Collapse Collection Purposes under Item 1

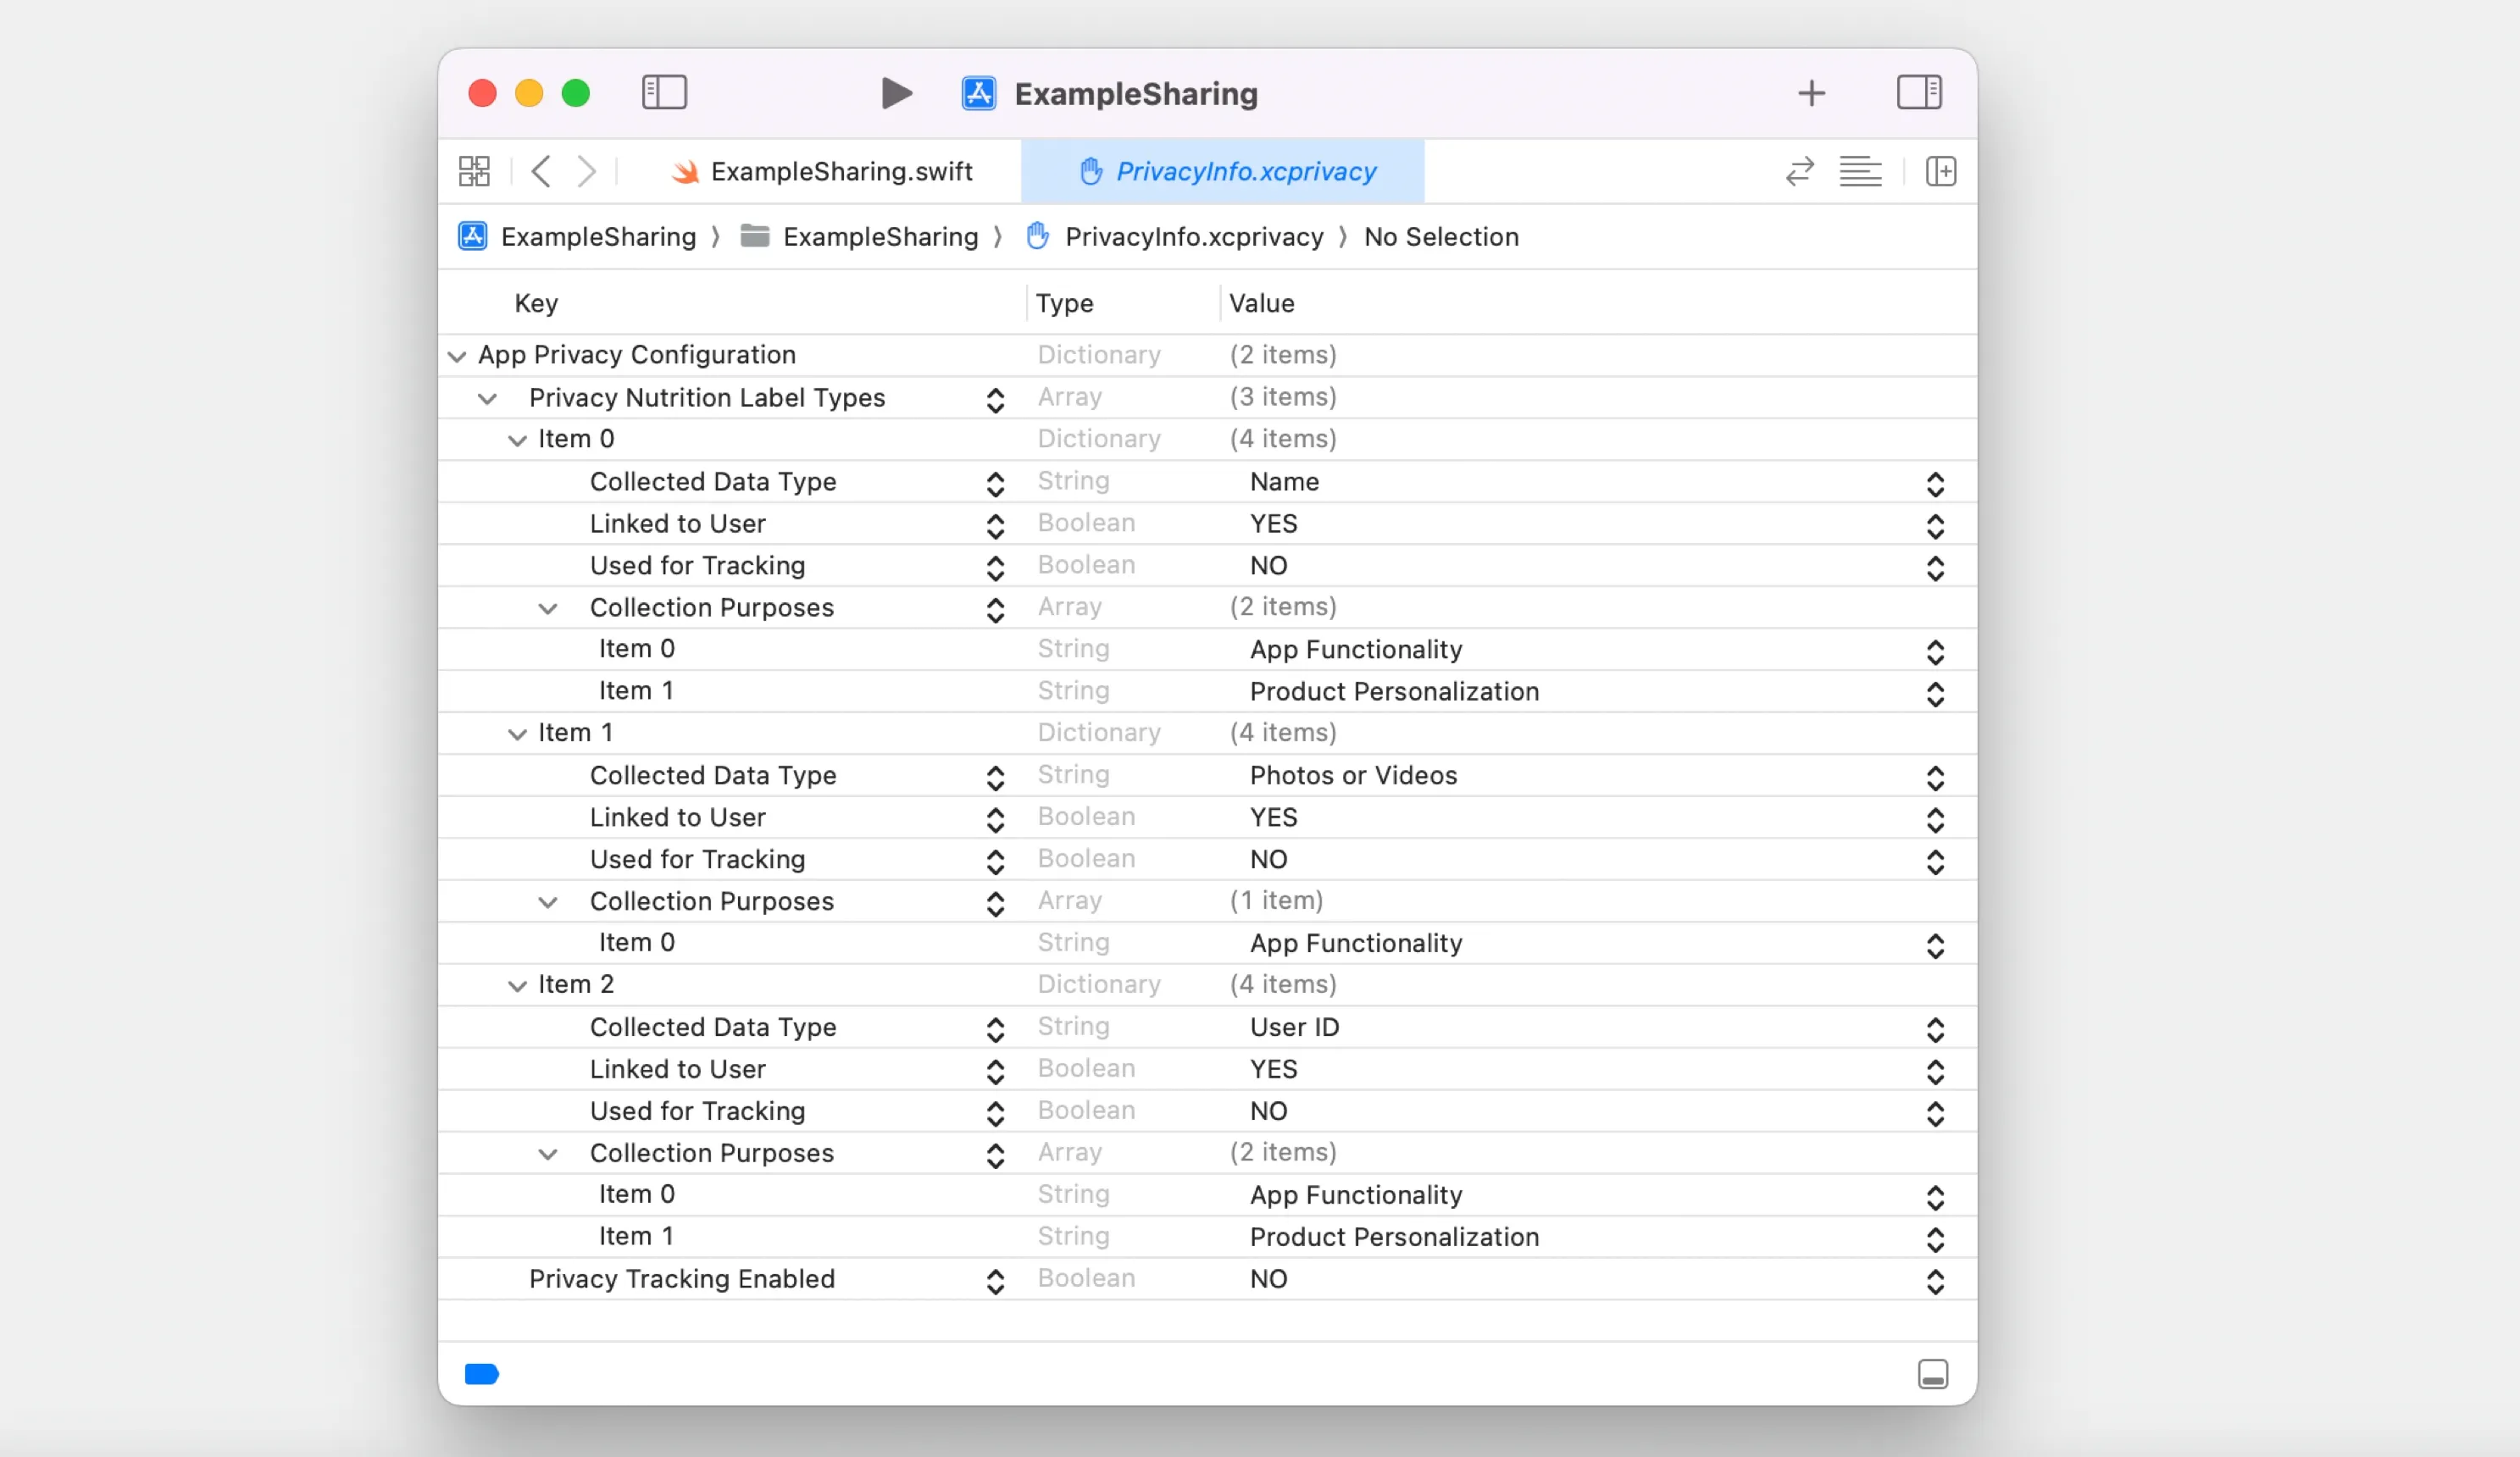tap(547, 902)
